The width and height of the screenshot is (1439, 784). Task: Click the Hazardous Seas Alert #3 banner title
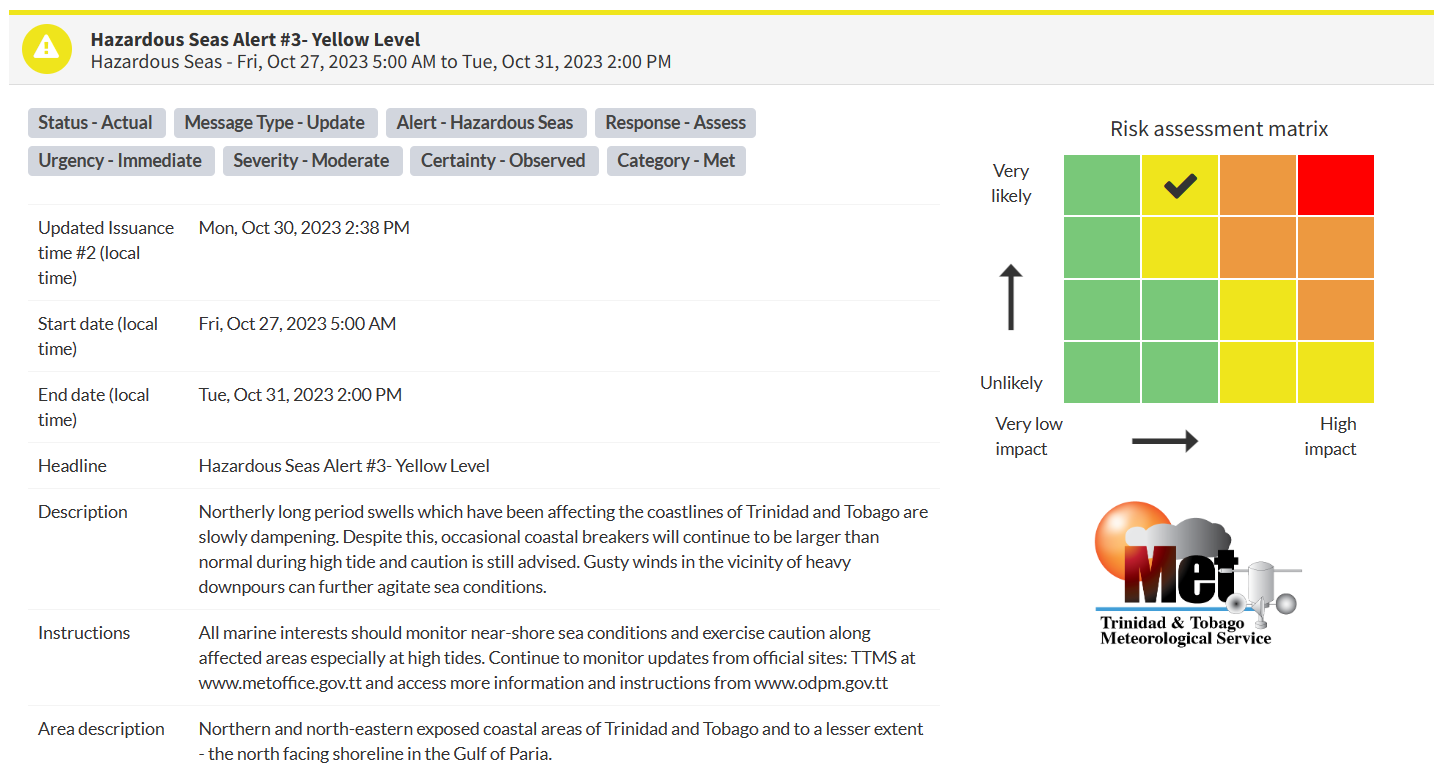pyautogui.click(x=256, y=39)
